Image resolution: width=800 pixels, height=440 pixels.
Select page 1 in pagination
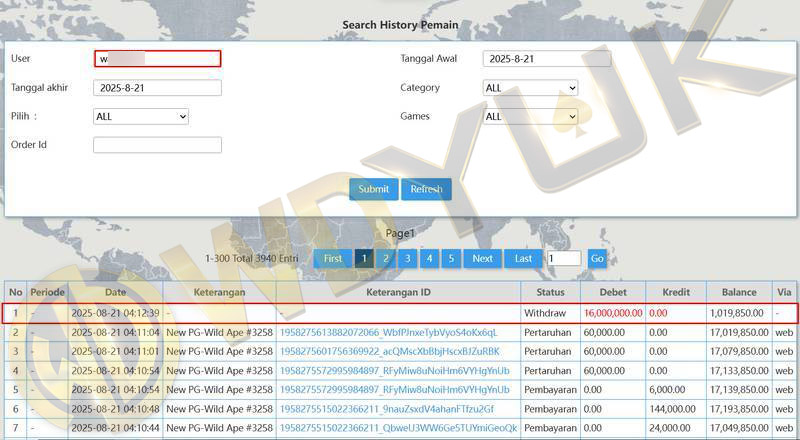tap(364, 258)
